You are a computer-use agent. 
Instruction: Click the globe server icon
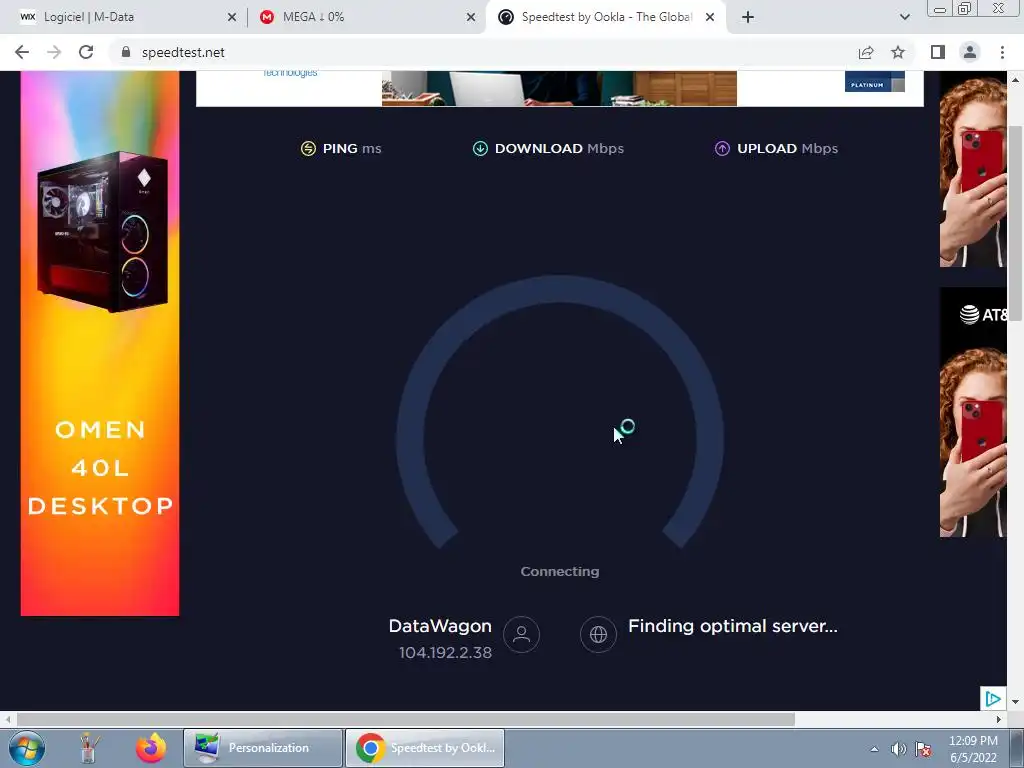[598, 634]
